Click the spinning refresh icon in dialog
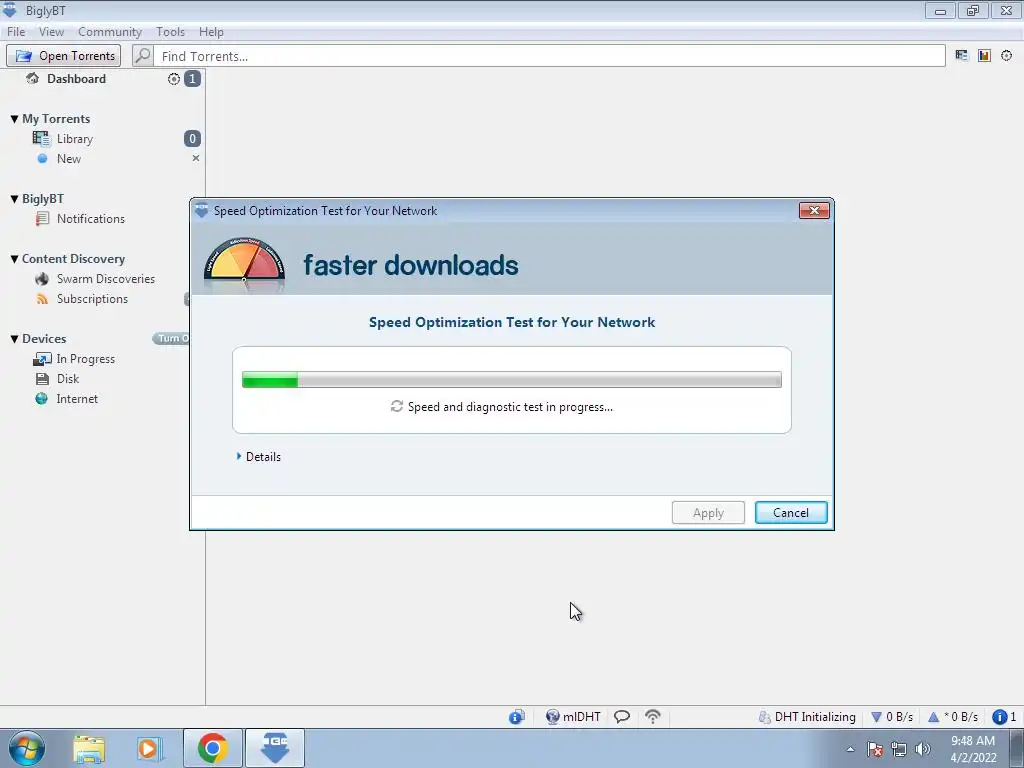Image resolution: width=1024 pixels, height=768 pixels. tap(396, 406)
